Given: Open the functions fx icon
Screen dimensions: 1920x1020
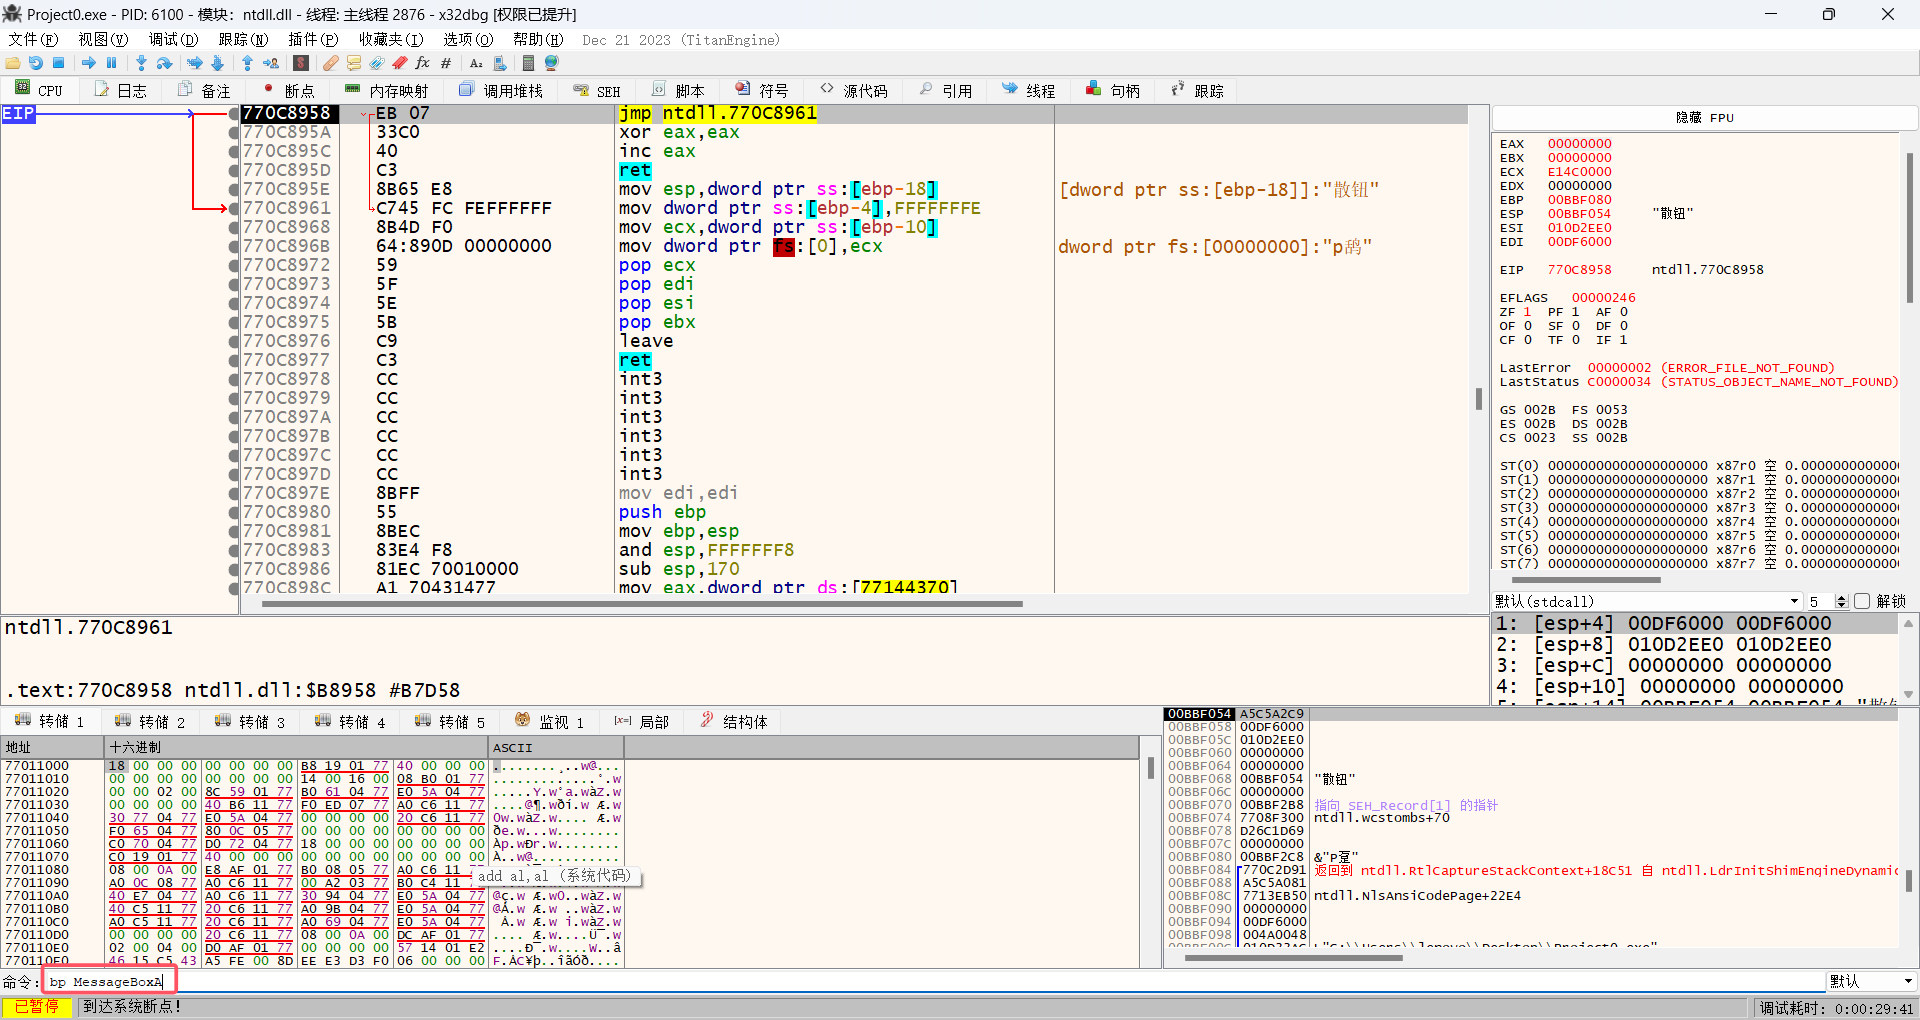Looking at the screenshot, I should point(423,63).
